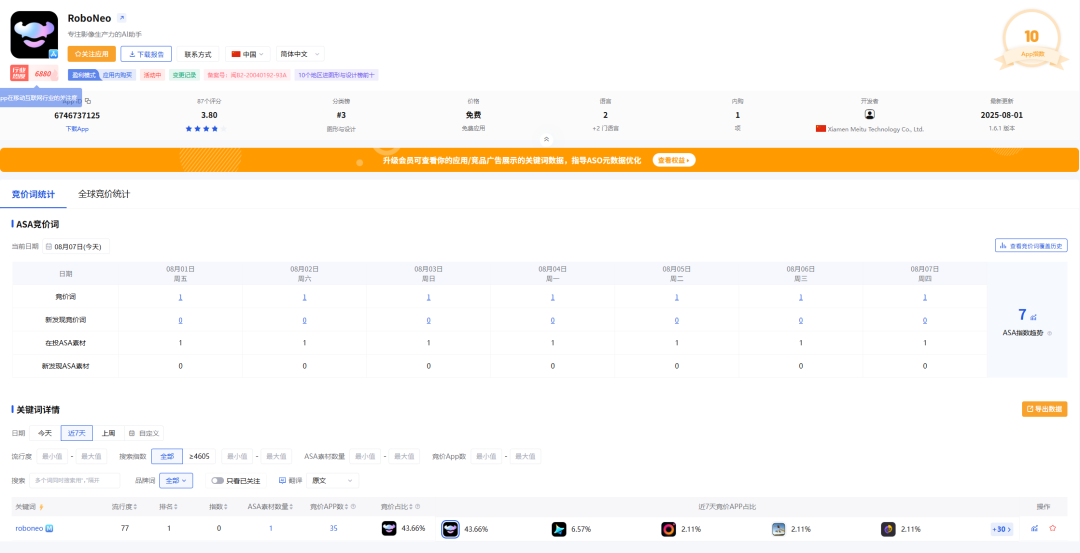The width and height of the screenshot is (1080, 553).
Task: Click the 6.57% competitor app icon
Action: (559, 528)
